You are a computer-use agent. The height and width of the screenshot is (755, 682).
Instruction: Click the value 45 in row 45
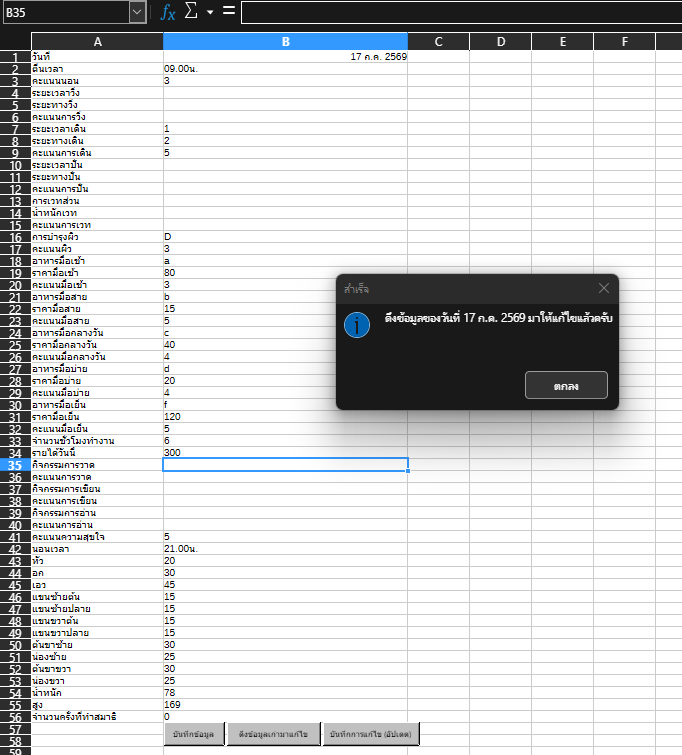coord(286,585)
